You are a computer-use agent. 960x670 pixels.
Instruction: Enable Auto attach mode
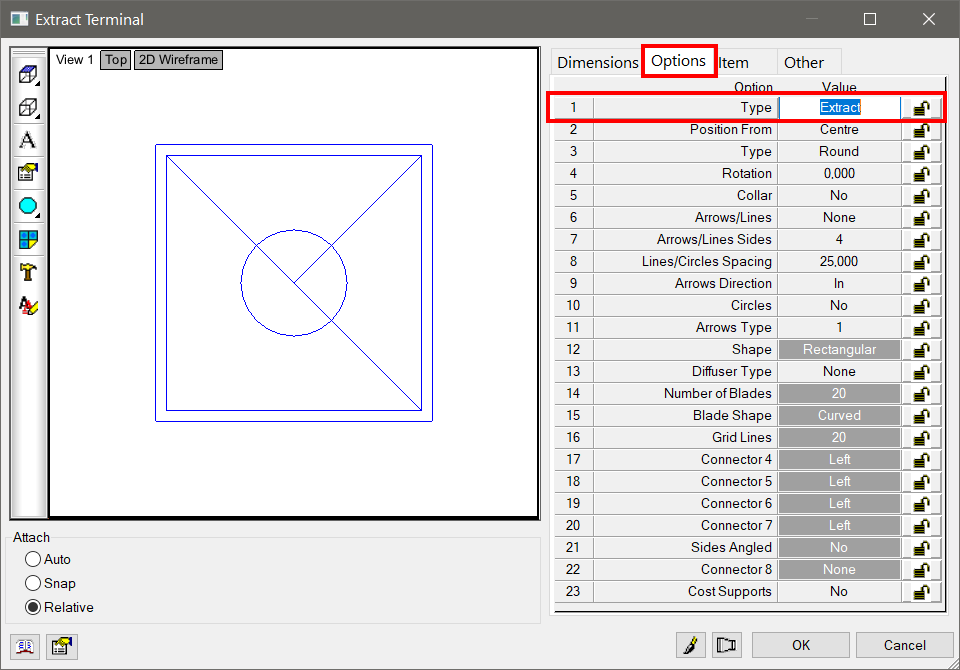pos(31,559)
